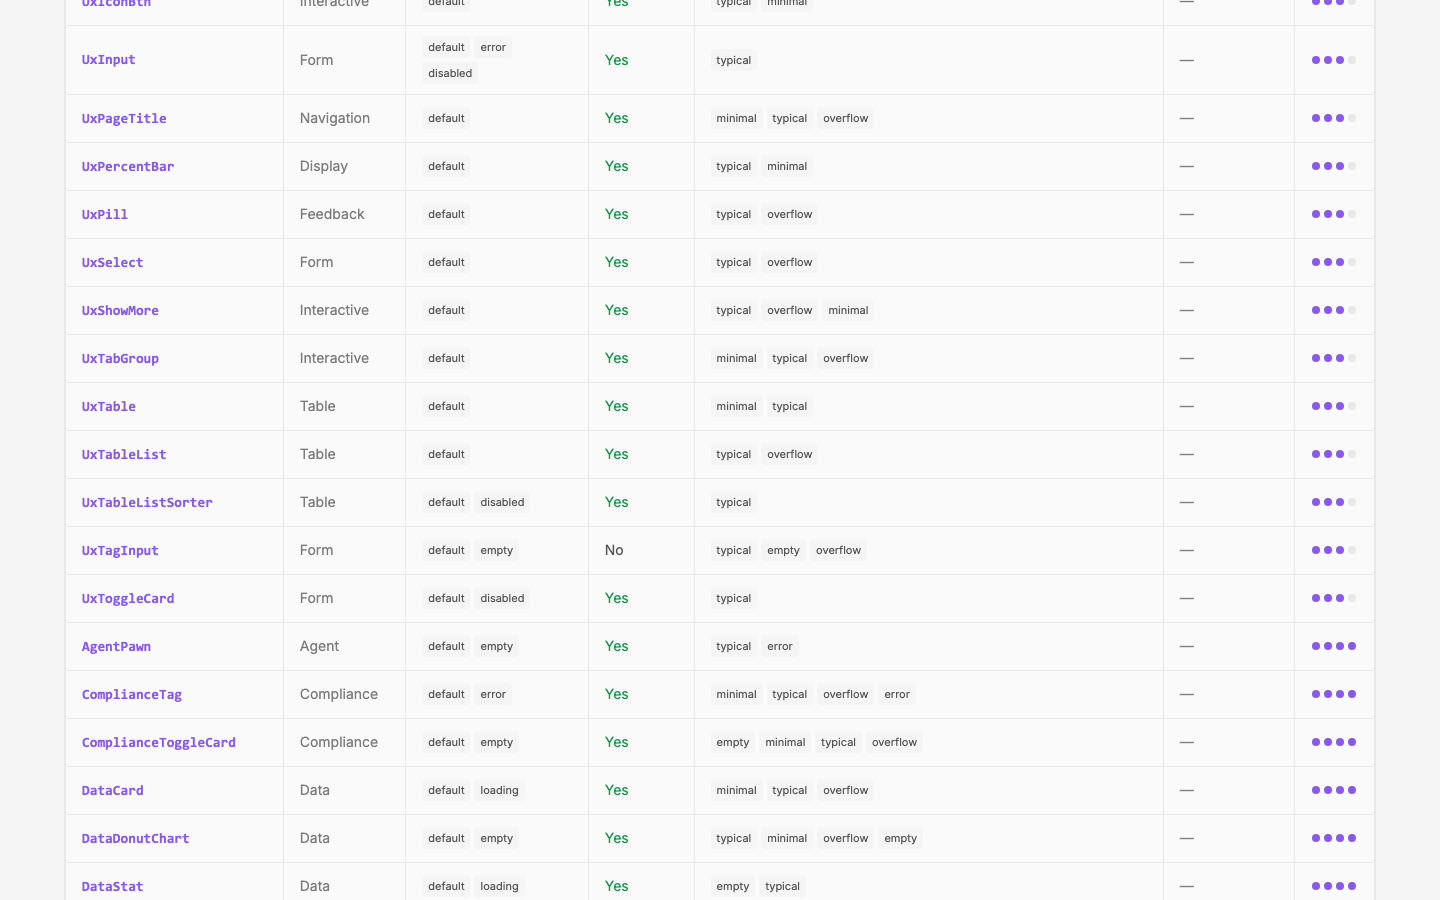Click the disabled tag in UxToggleCard row
Viewport: 1440px width, 900px height.
click(x=502, y=598)
